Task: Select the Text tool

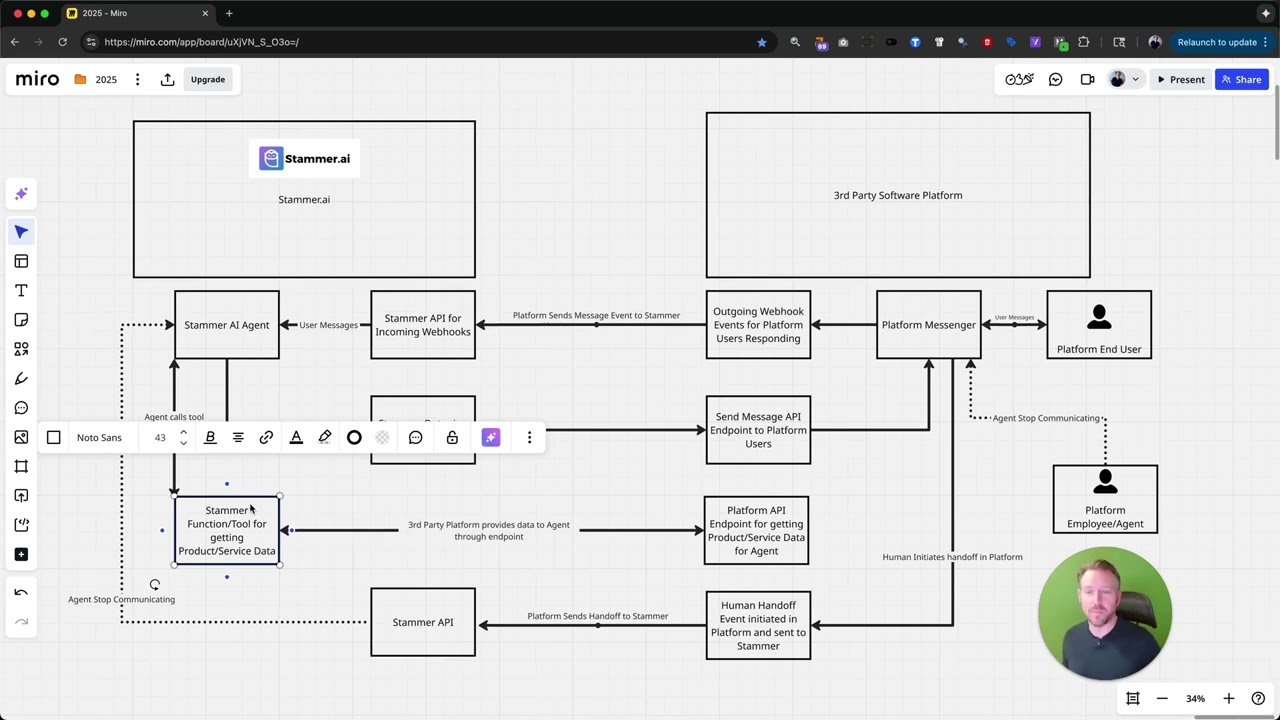Action: (21, 290)
